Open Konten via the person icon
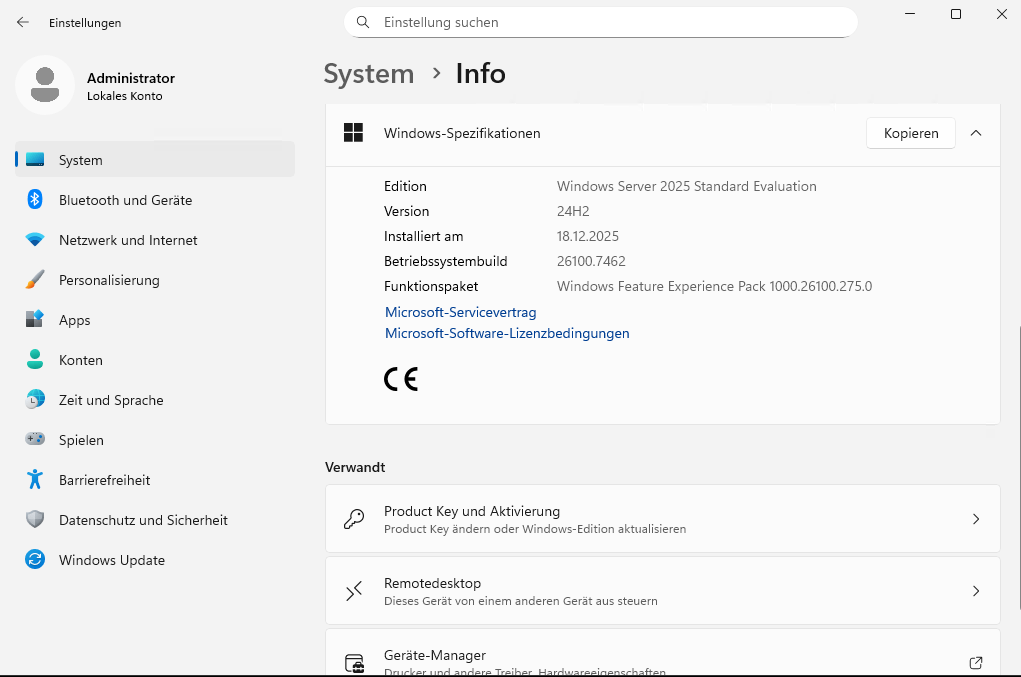 [x=35, y=360]
